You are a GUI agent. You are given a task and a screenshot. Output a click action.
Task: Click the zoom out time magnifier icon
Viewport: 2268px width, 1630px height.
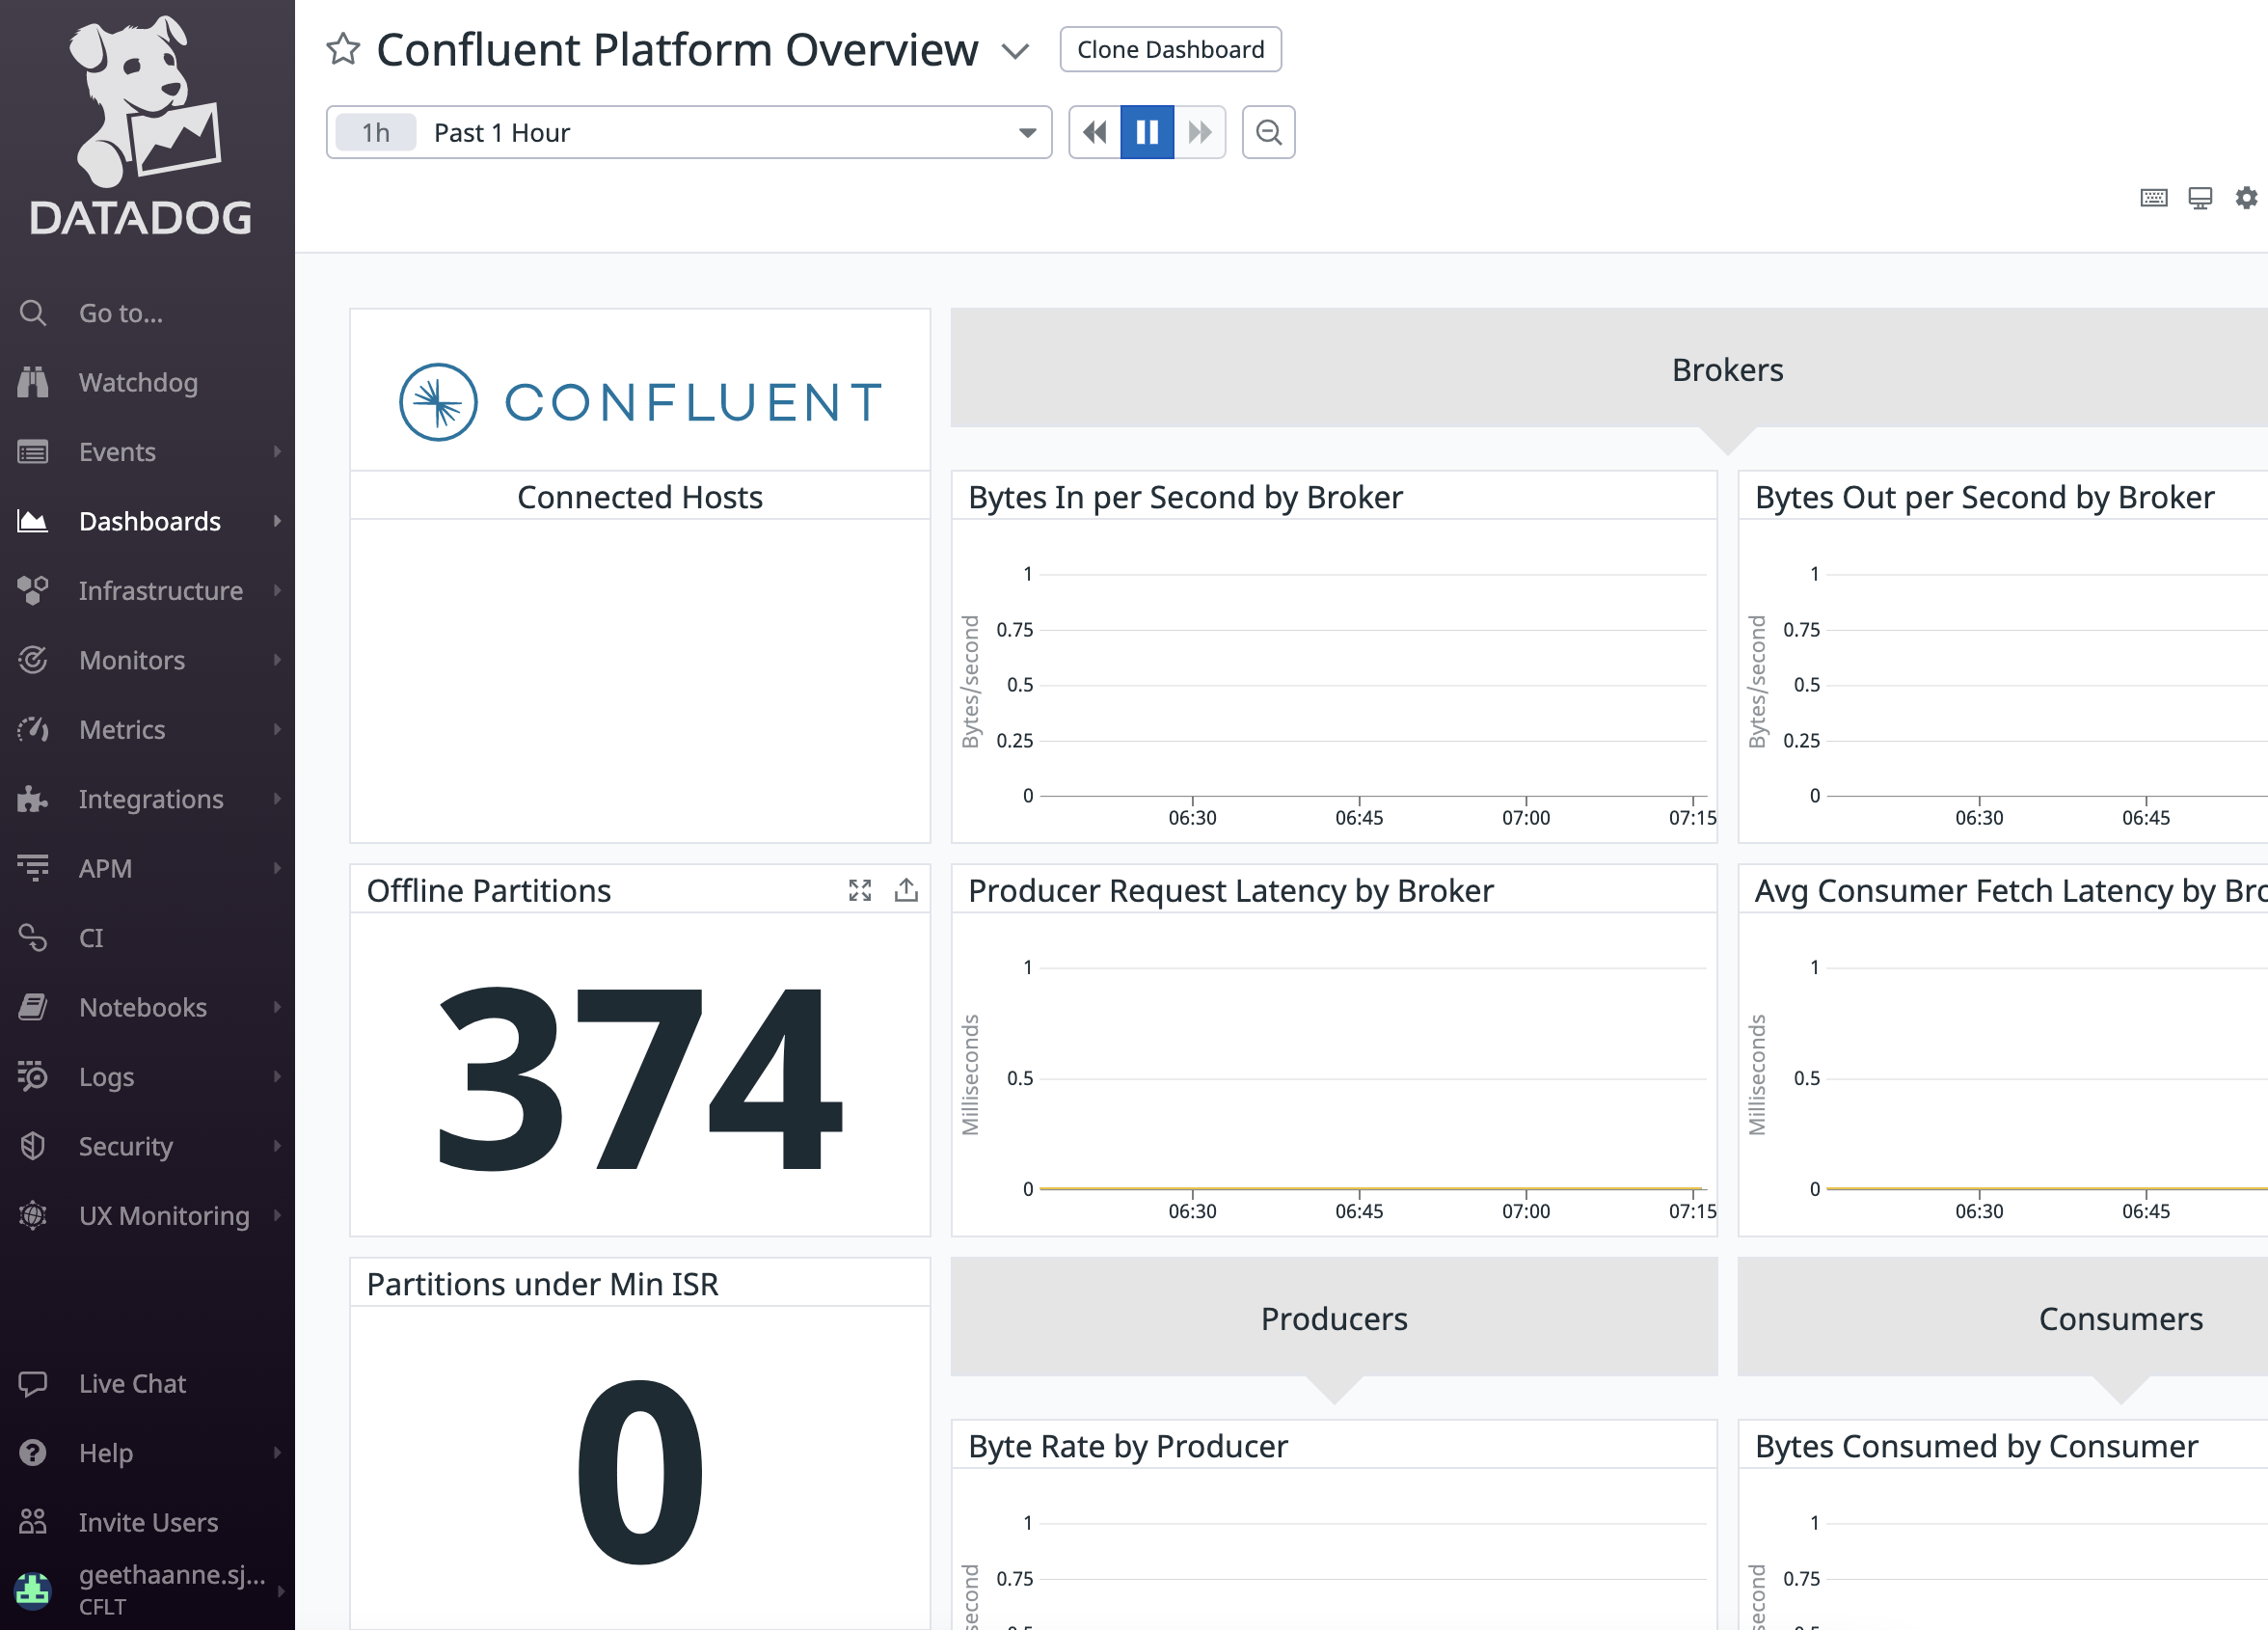[1268, 132]
